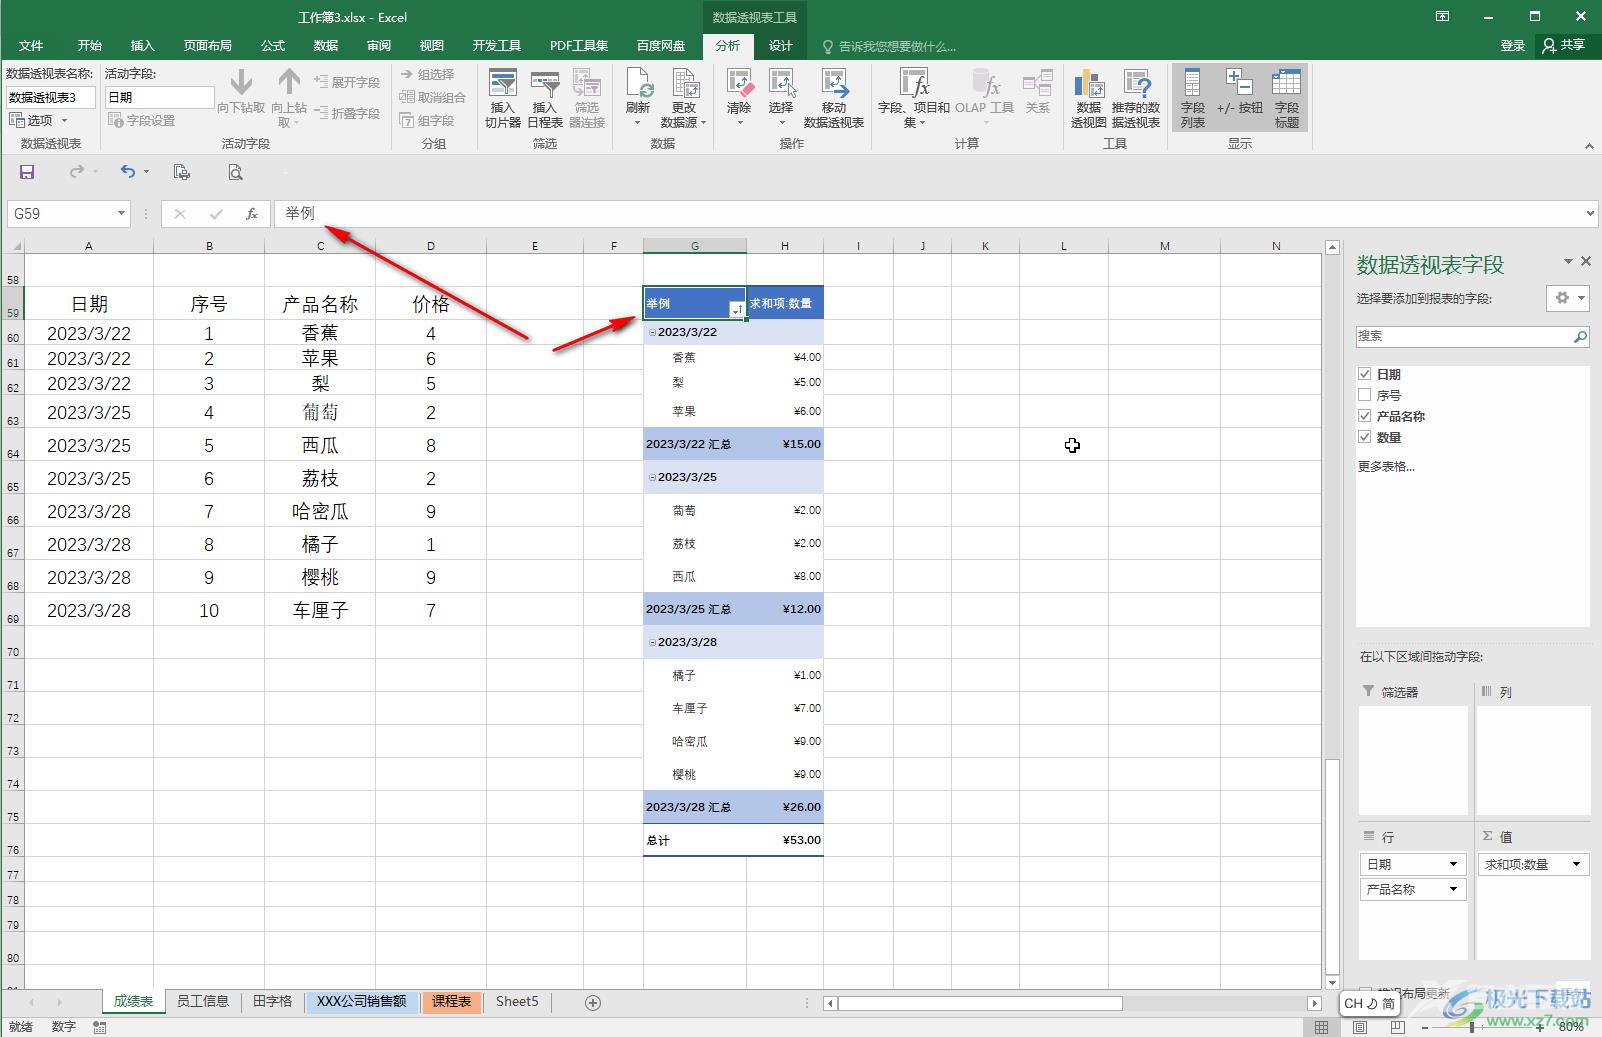Open Fields, Items and Sets menu

pos(913,98)
